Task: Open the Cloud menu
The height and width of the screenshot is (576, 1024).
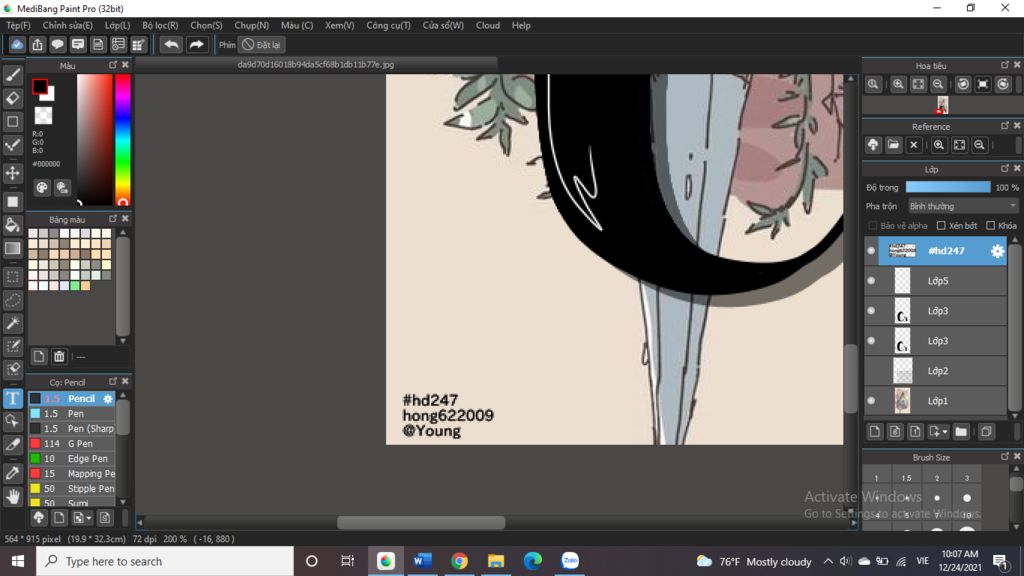Action: (x=488, y=25)
